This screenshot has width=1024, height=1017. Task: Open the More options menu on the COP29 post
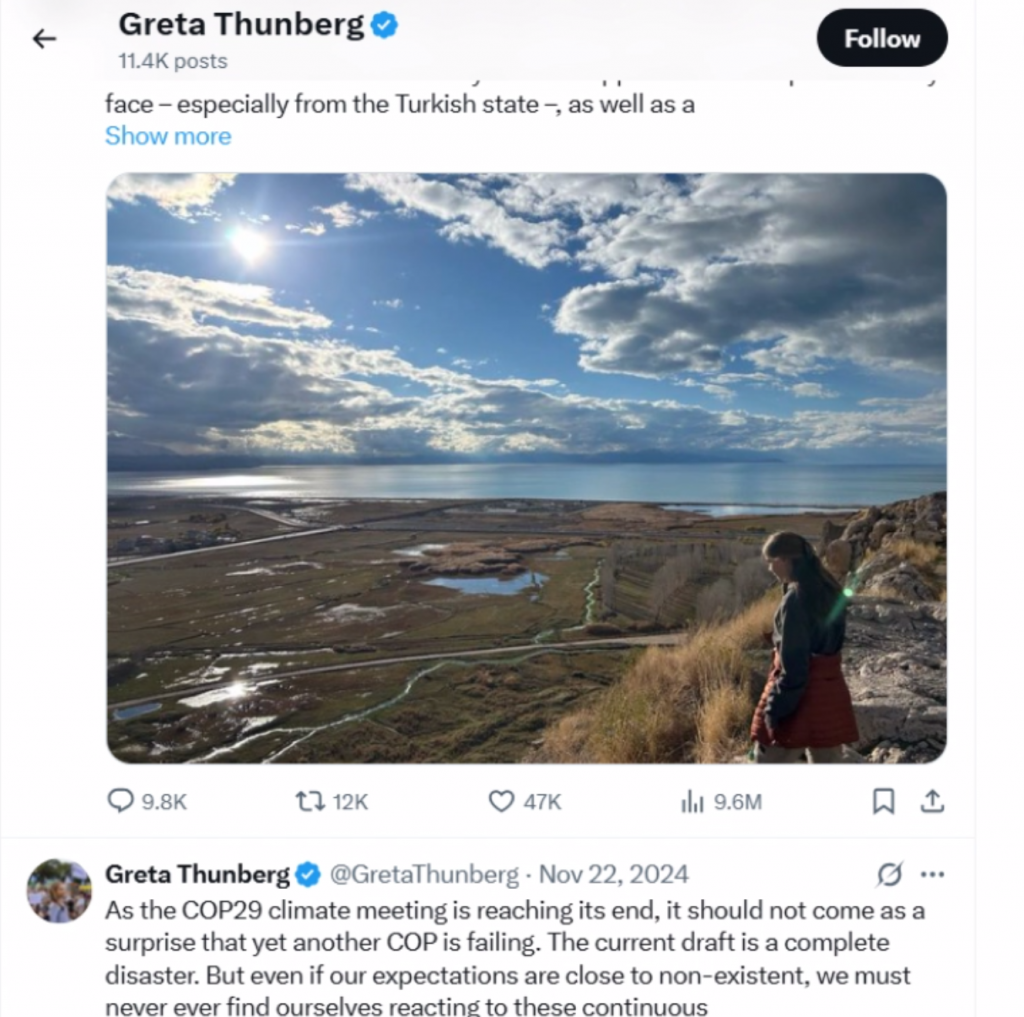pos(932,875)
